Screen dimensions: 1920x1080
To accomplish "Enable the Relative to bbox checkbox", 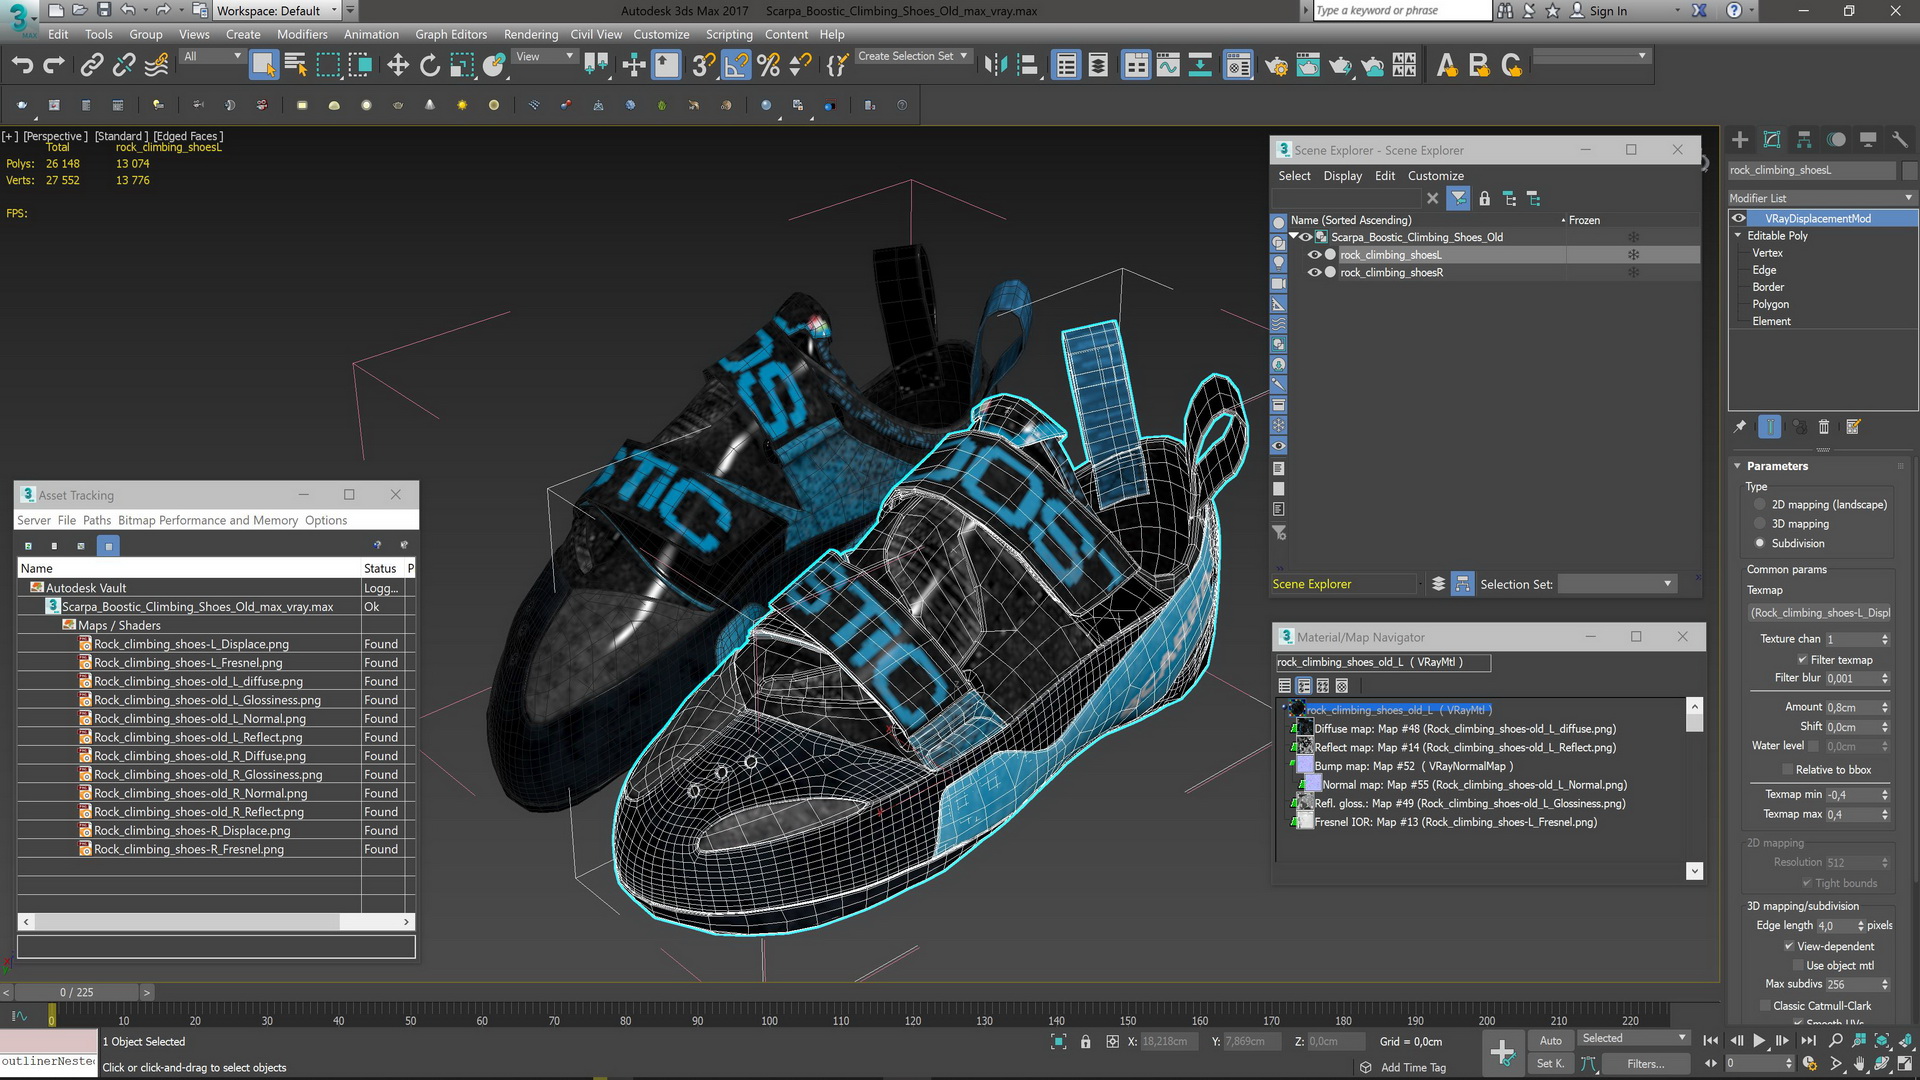I will (1788, 770).
